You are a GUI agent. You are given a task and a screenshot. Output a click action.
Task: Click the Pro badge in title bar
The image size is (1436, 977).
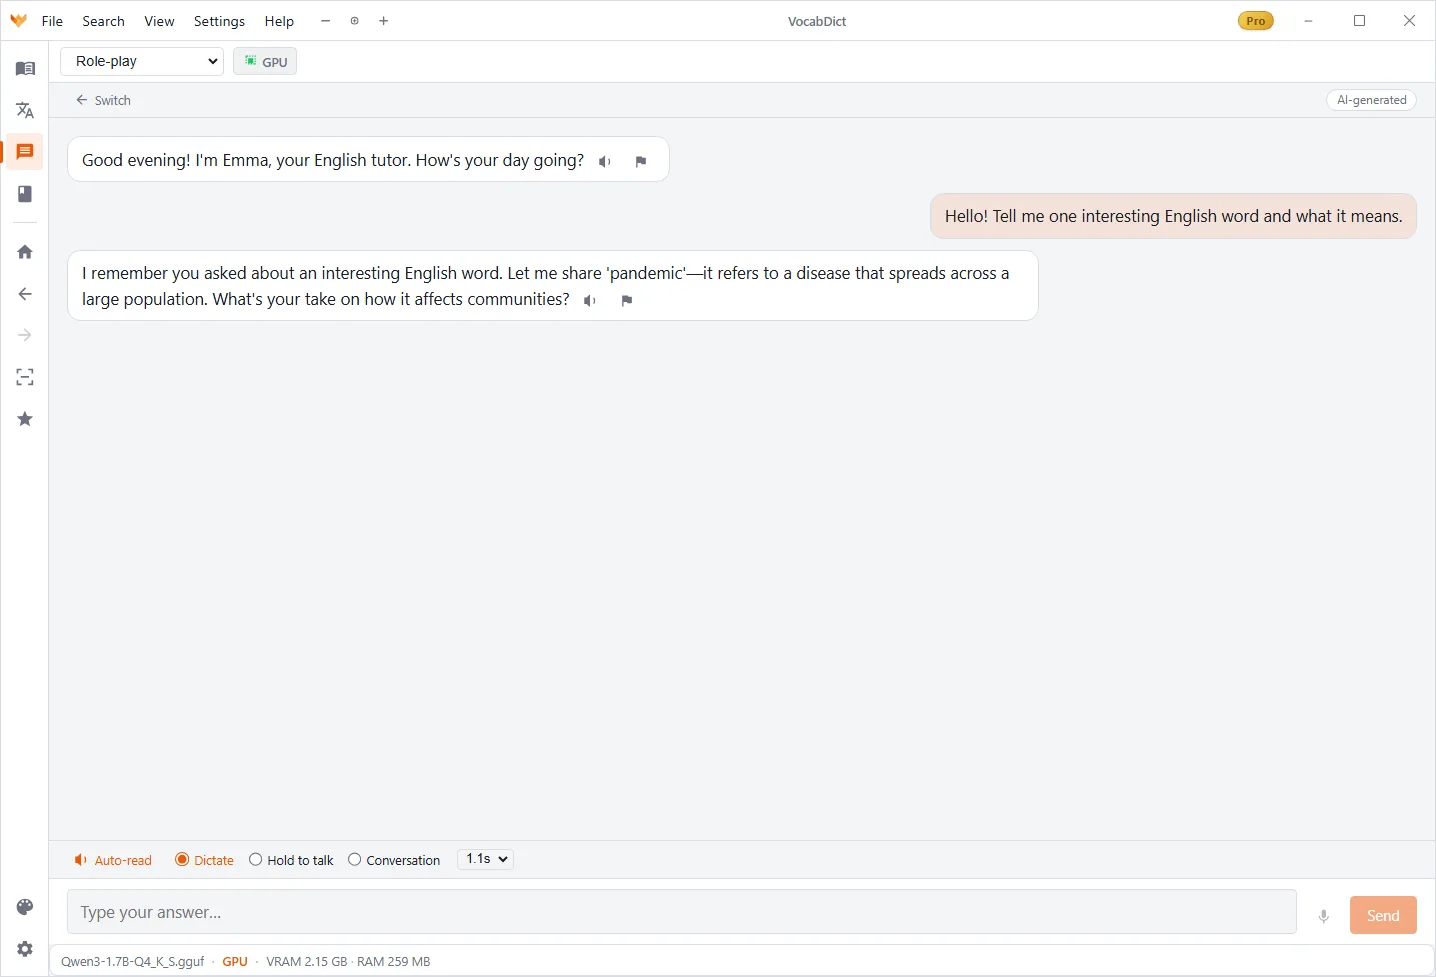tap(1256, 21)
